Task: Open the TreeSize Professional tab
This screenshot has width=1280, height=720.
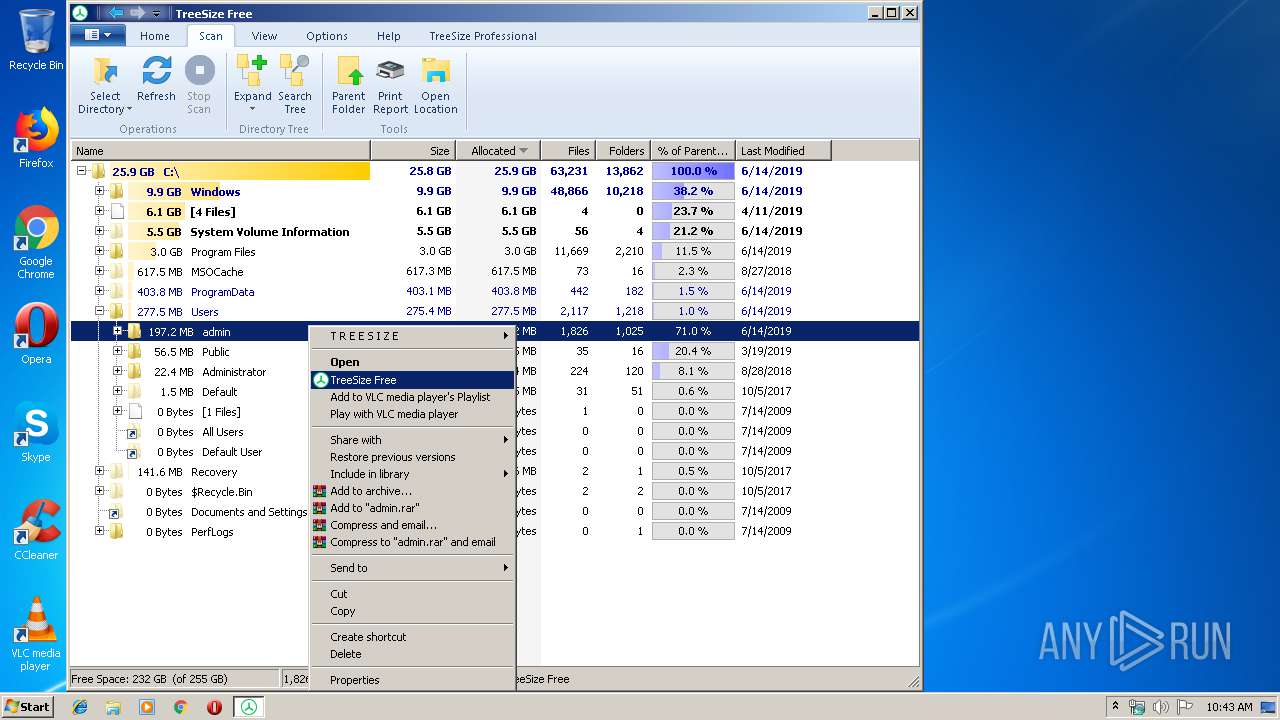Action: [x=483, y=36]
